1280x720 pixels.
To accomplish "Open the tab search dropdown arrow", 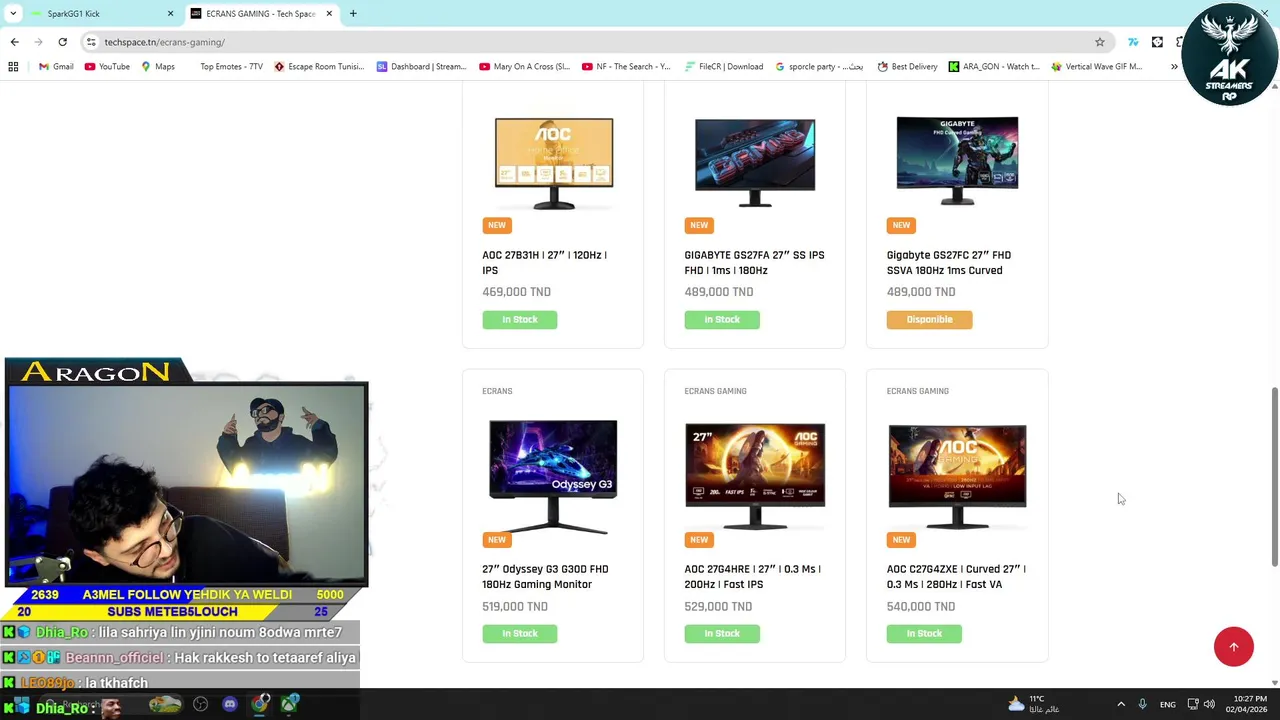I will coord(13,14).
